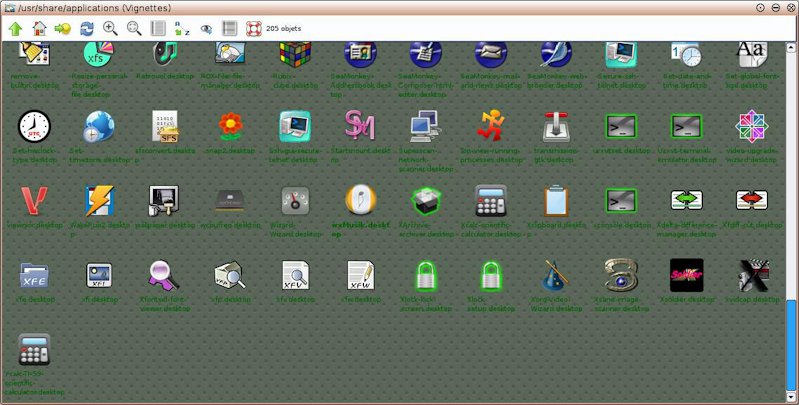Open the bookmarks menu arrow icon

63,29
